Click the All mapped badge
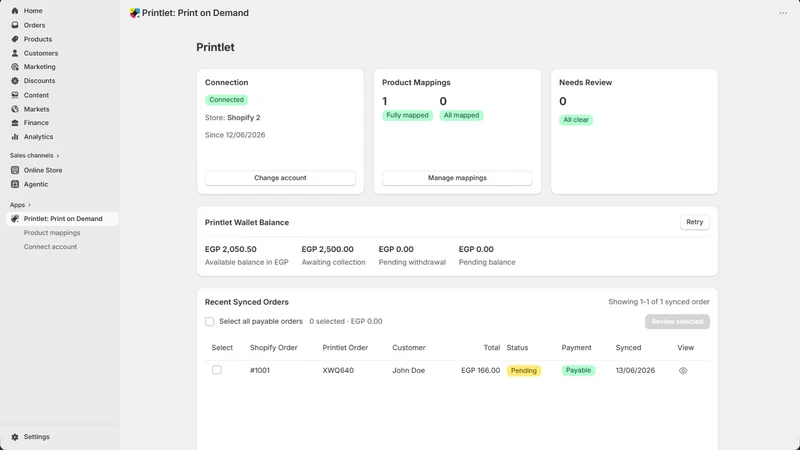Screen dimensions: 800x450 pos(461,115)
